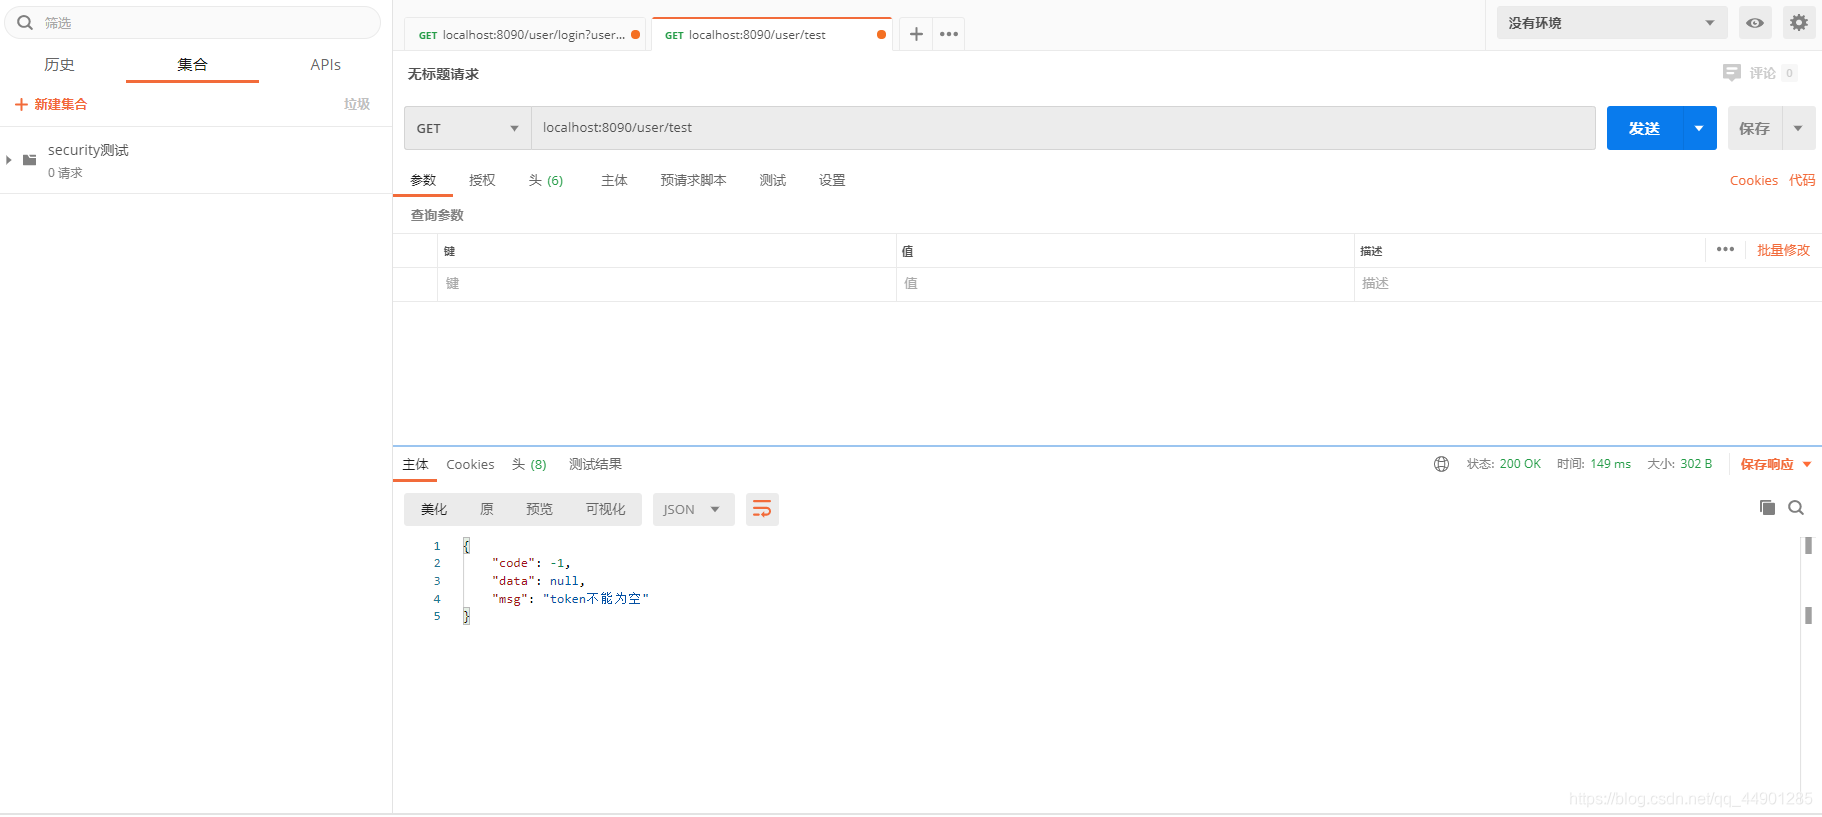Open the 测试结果 response tab
The height and width of the screenshot is (817, 1822).
(x=595, y=464)
